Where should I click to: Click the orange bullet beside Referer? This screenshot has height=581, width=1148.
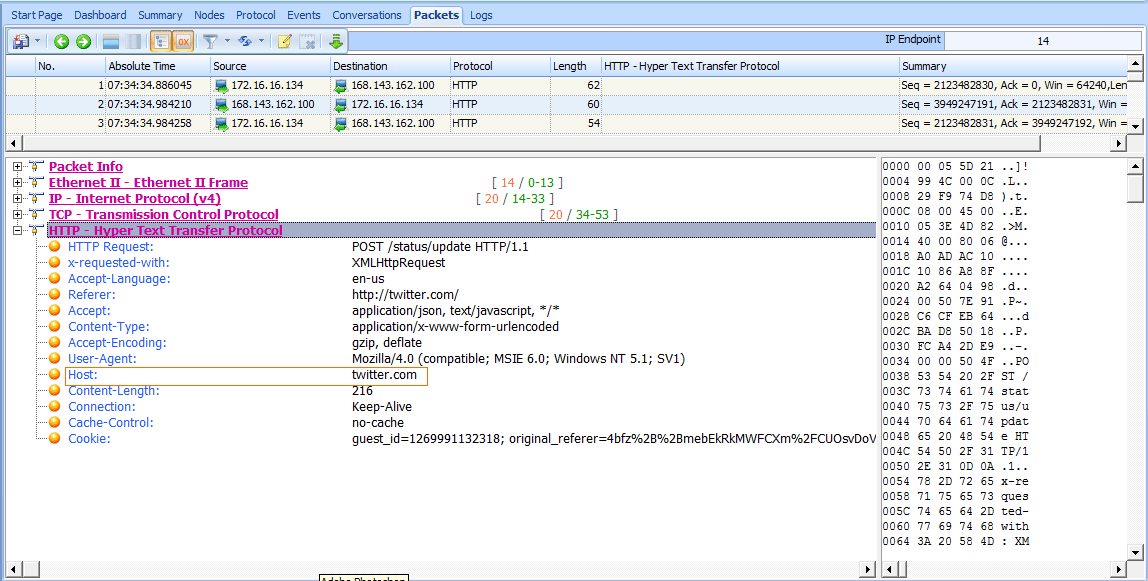[x=54, y=295]
